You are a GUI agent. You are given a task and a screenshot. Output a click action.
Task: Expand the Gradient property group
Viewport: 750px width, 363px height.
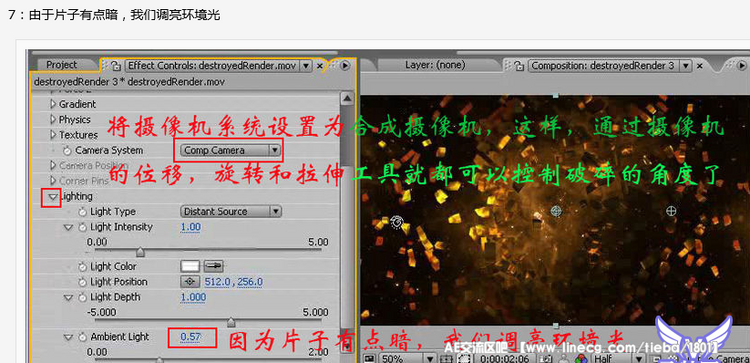[x=53, y=104]
